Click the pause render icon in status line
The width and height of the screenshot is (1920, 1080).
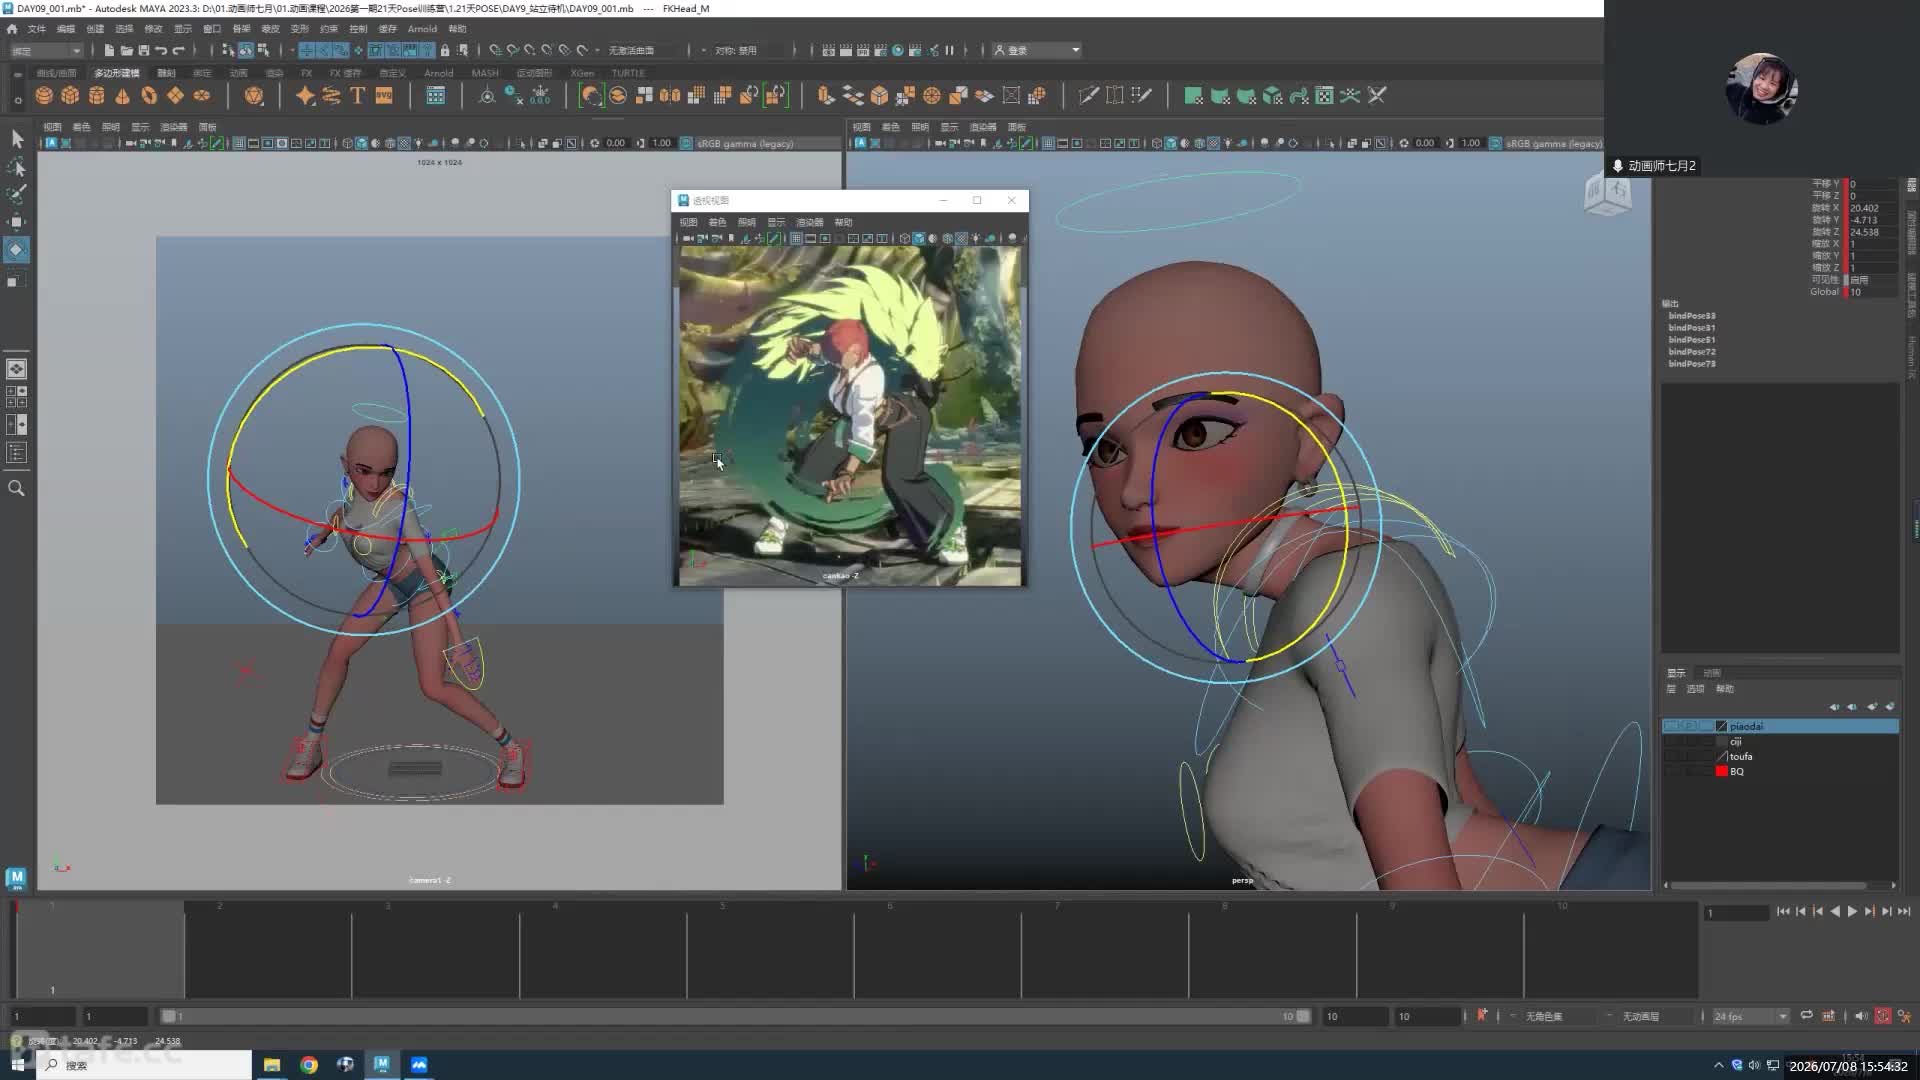point(949,50)
